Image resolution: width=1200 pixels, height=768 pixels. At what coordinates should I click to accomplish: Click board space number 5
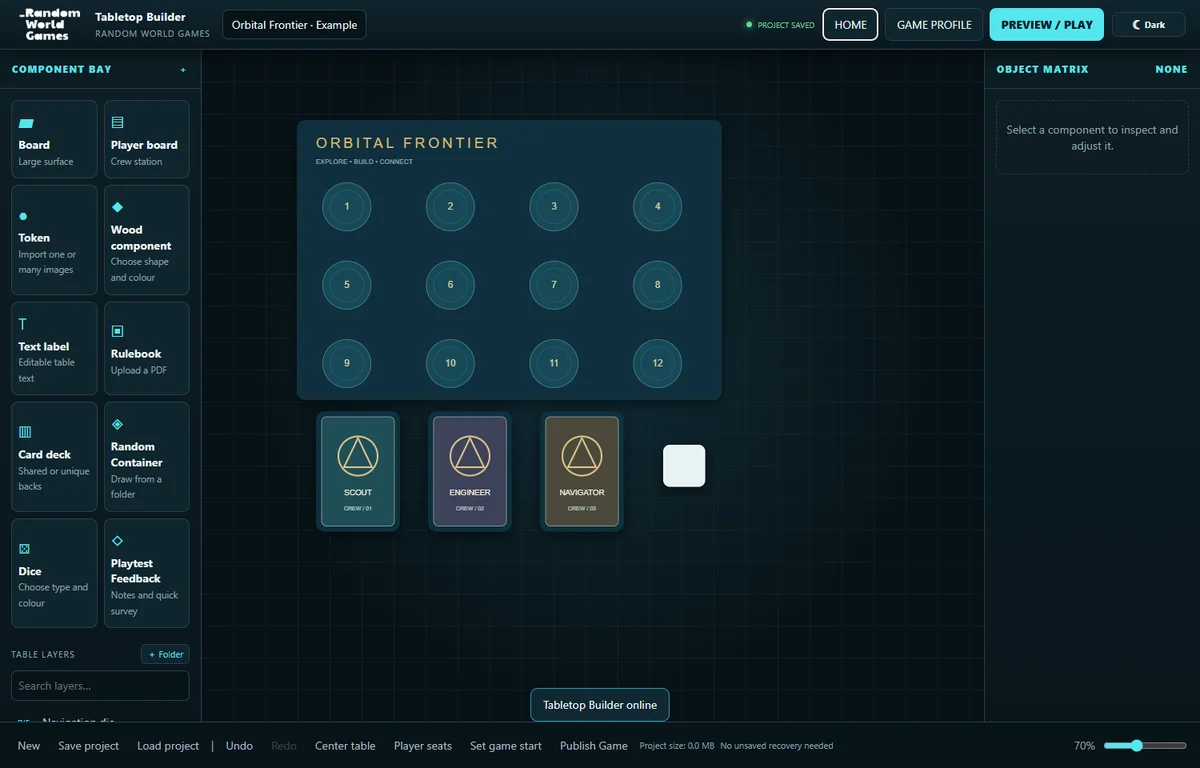[x=347, y=285]
